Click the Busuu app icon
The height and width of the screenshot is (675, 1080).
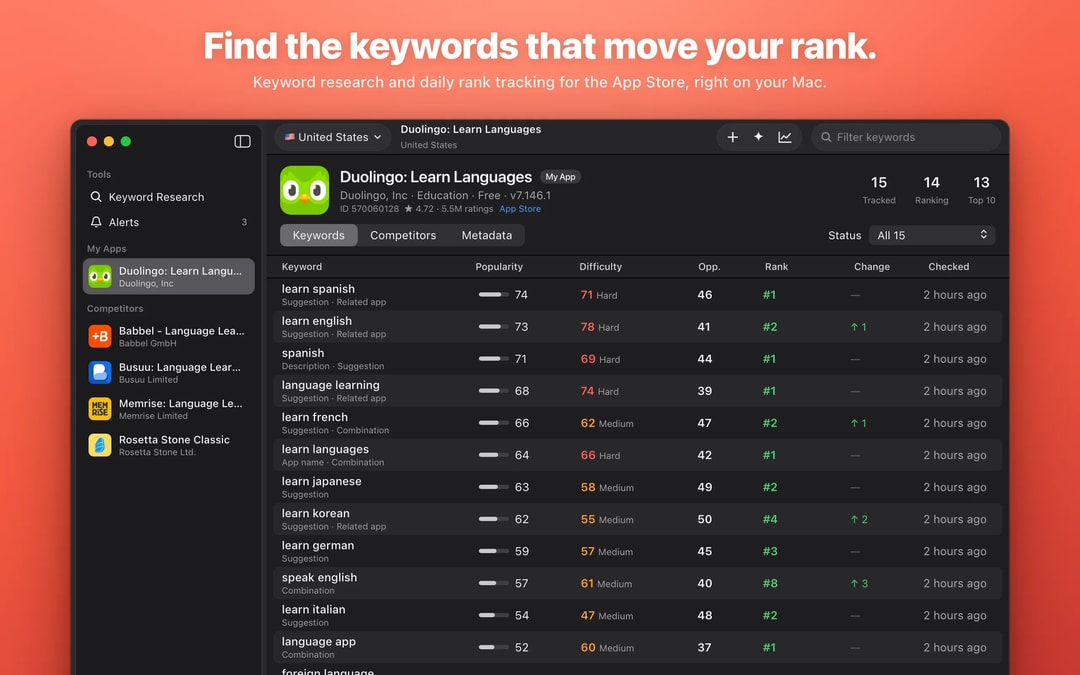[x=100, y=373]
